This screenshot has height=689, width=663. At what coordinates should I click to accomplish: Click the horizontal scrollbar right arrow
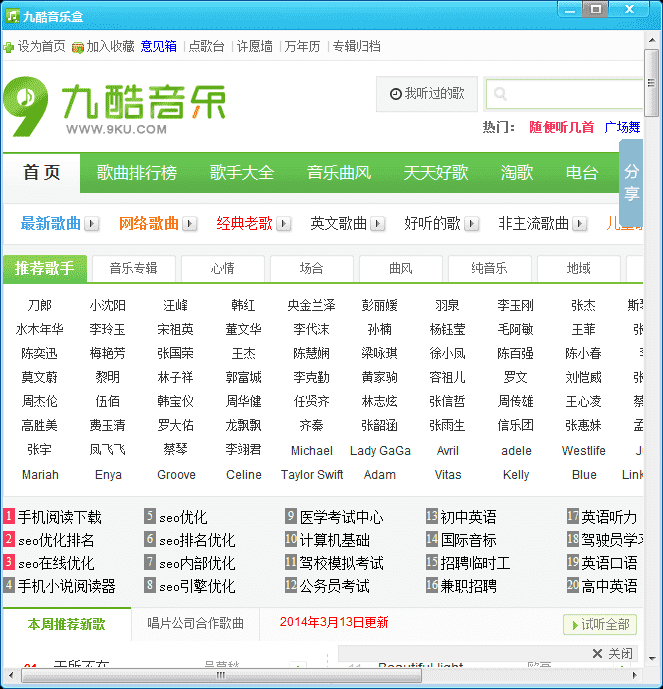634,675
